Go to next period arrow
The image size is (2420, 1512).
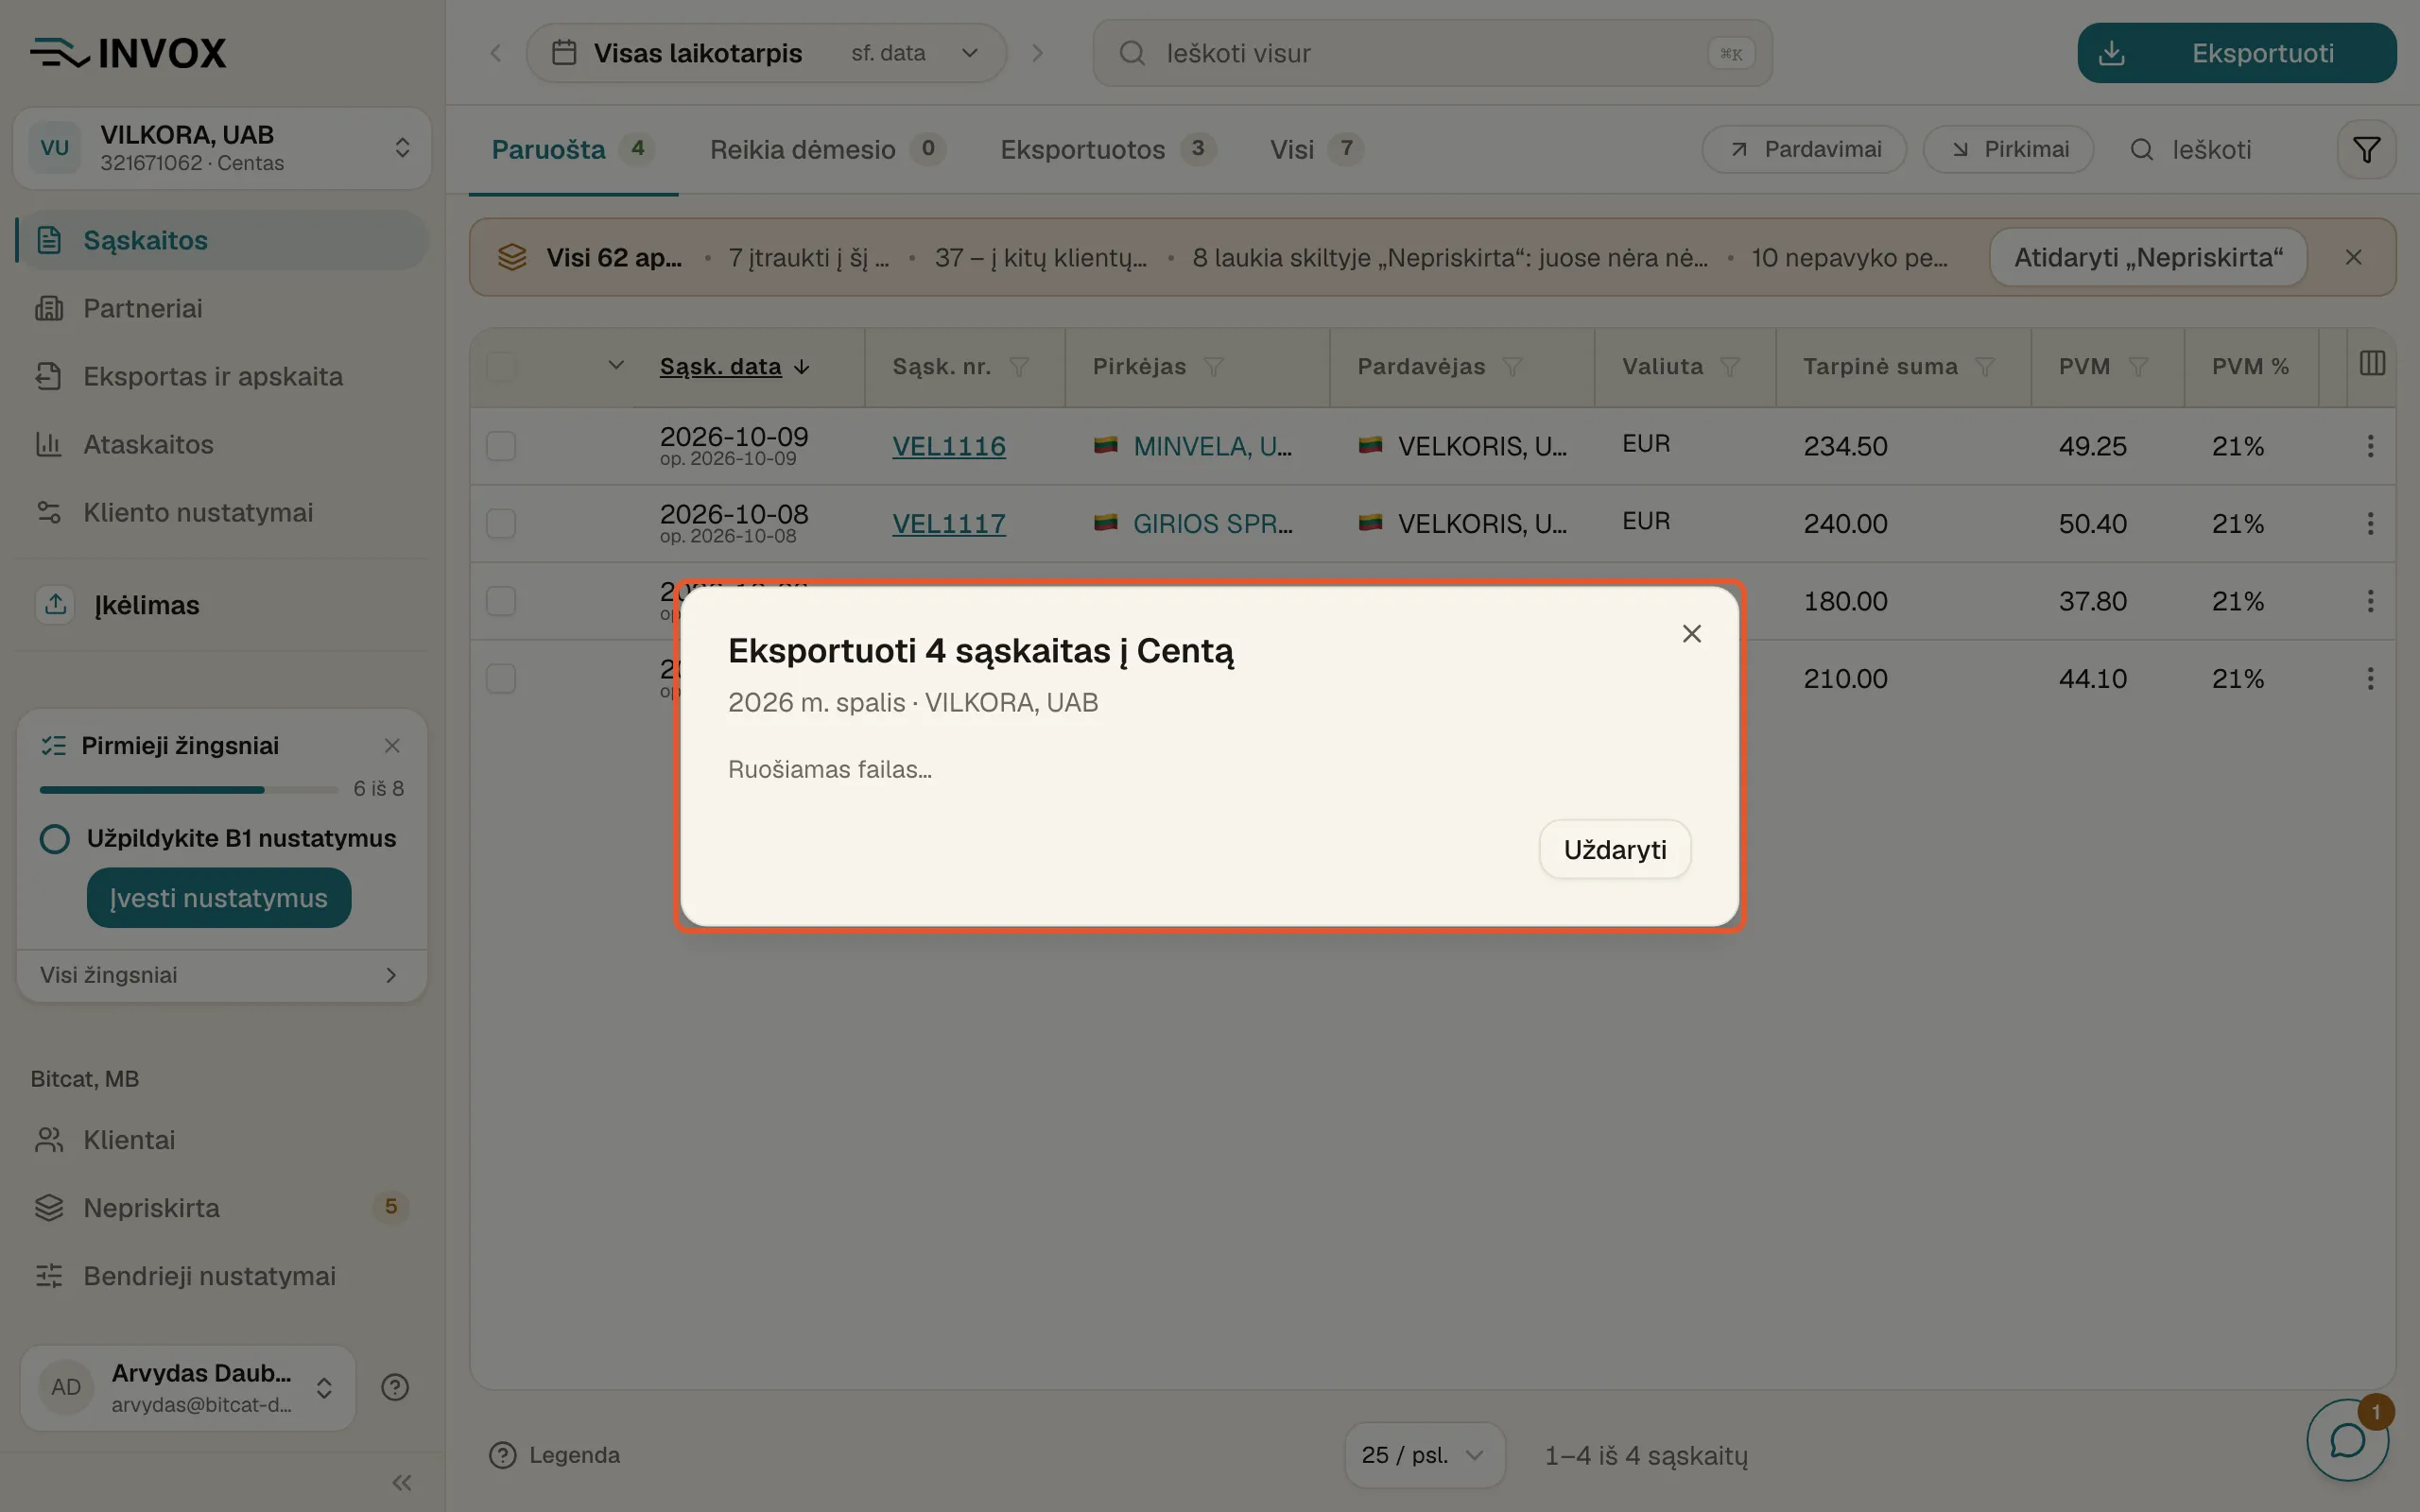click(x=1037, y=53)
